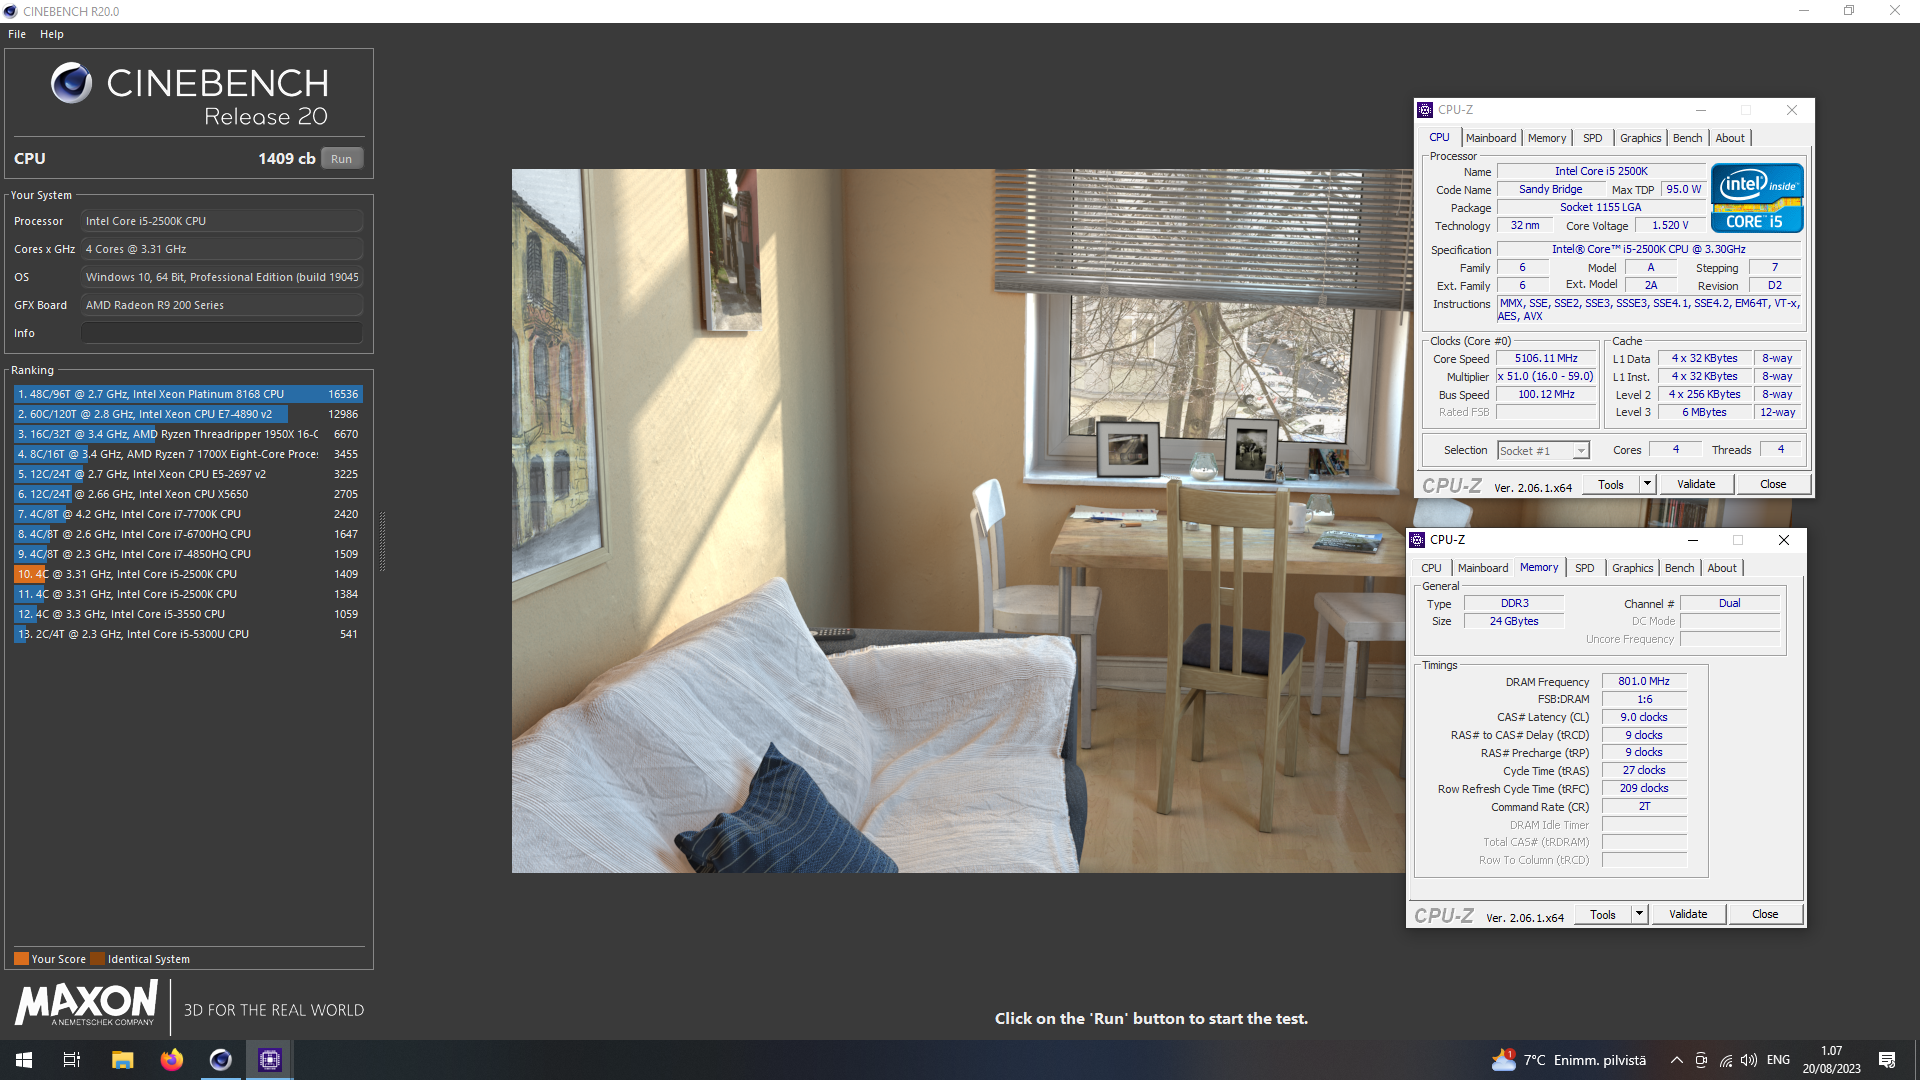Click the ranking panel divider handle
This screenshot has width=1920, height=1080.
(x=382, y=541)
